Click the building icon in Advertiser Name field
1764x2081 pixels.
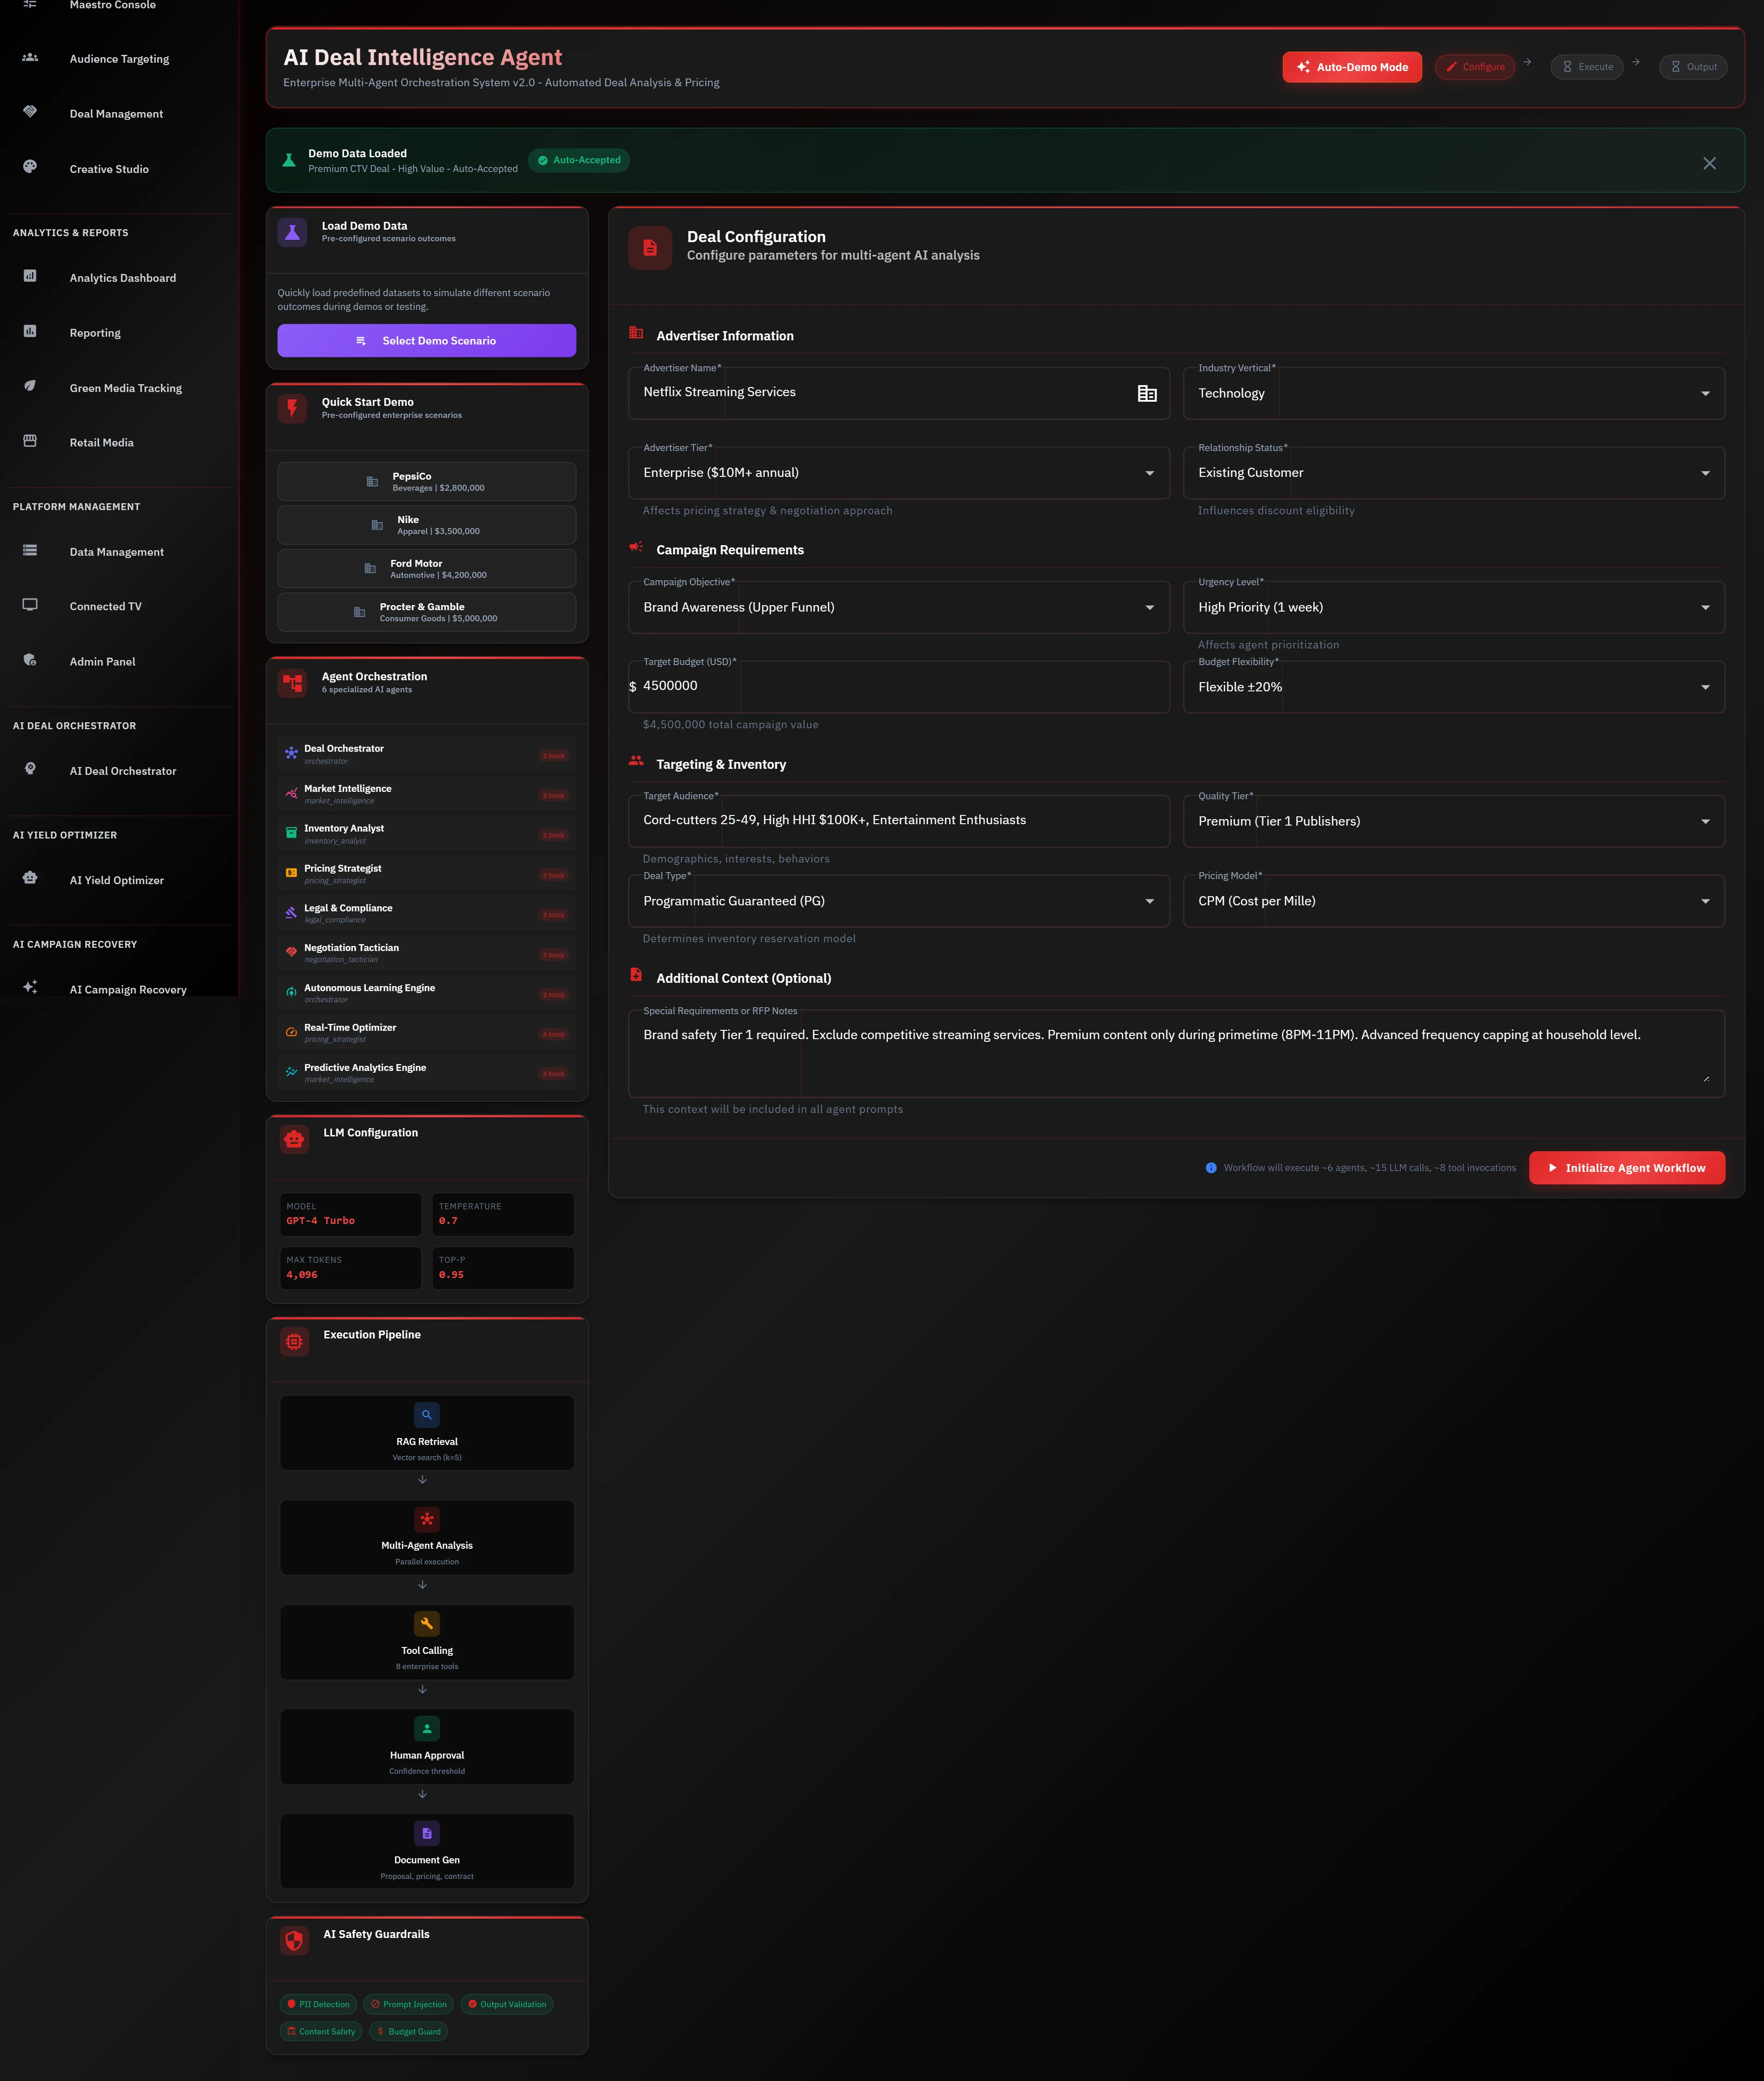pos(1146,393)
